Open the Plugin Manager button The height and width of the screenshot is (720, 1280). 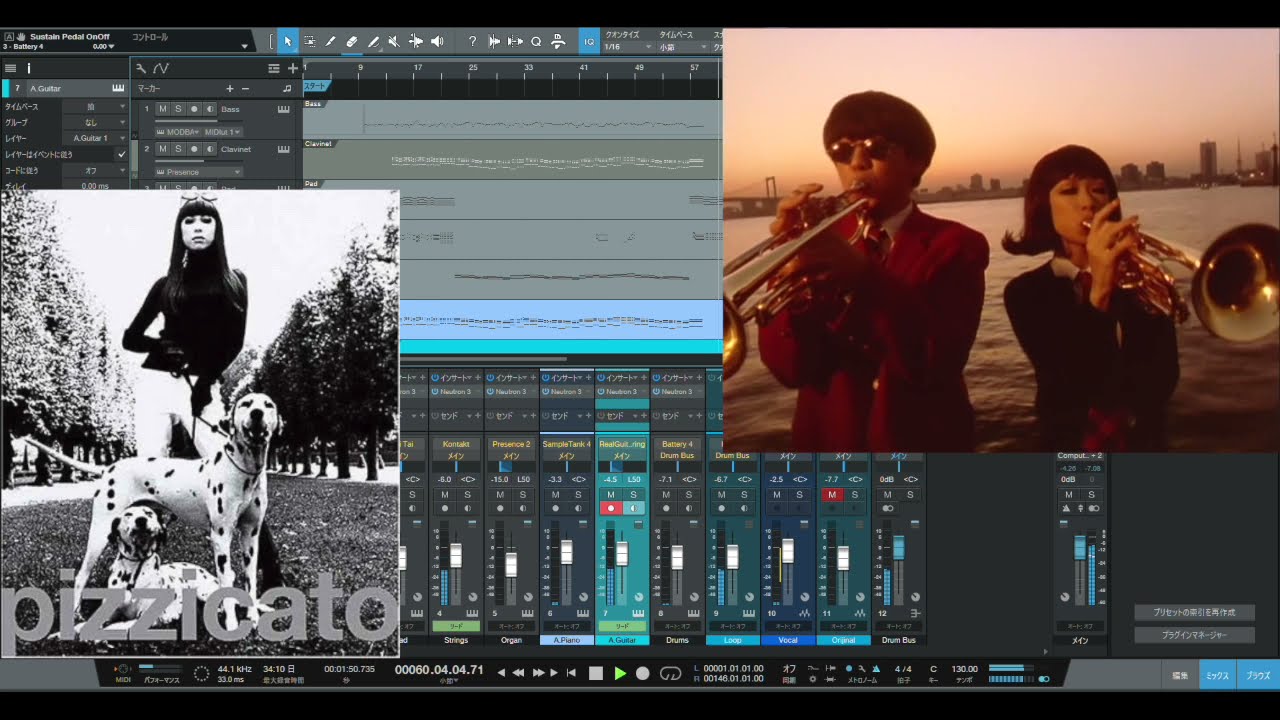pos(1194,635)
